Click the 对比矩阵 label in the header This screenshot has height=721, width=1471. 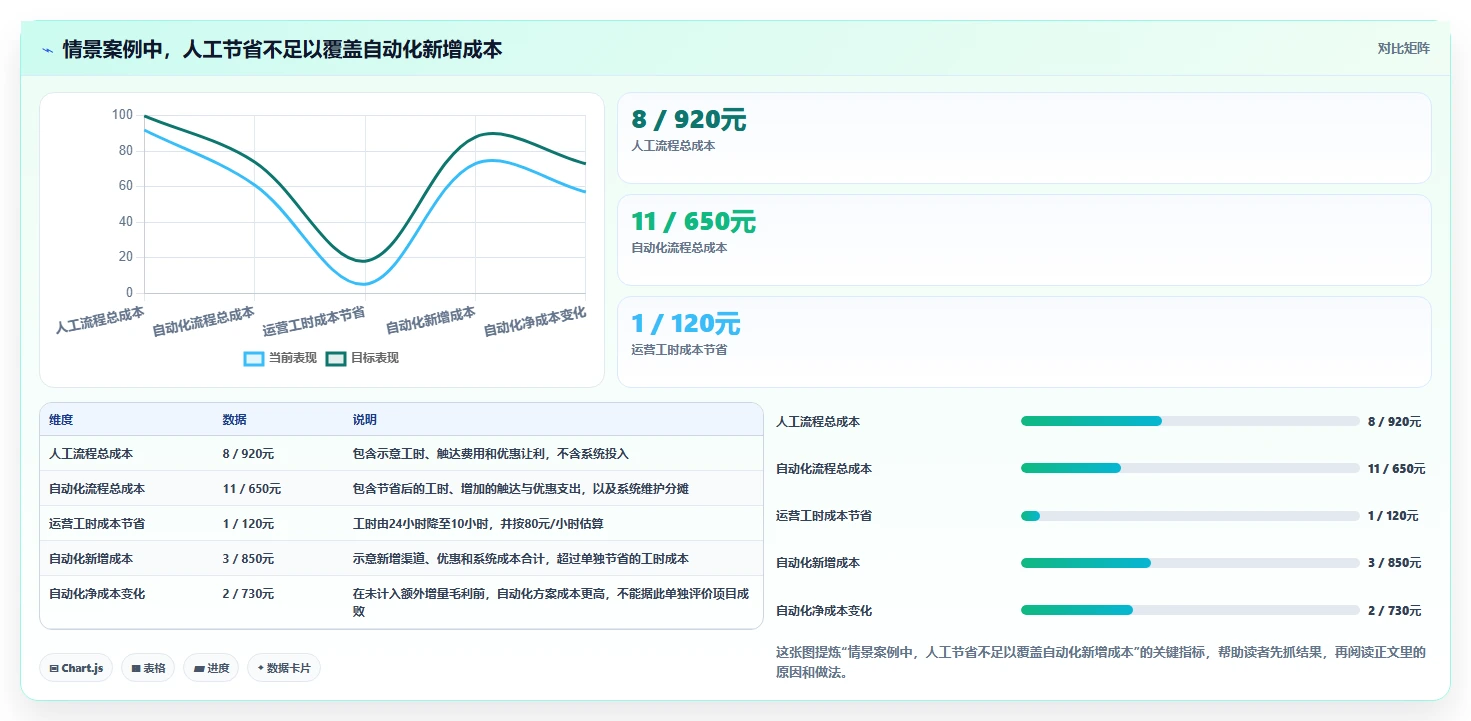click(x=1403, y=48)
